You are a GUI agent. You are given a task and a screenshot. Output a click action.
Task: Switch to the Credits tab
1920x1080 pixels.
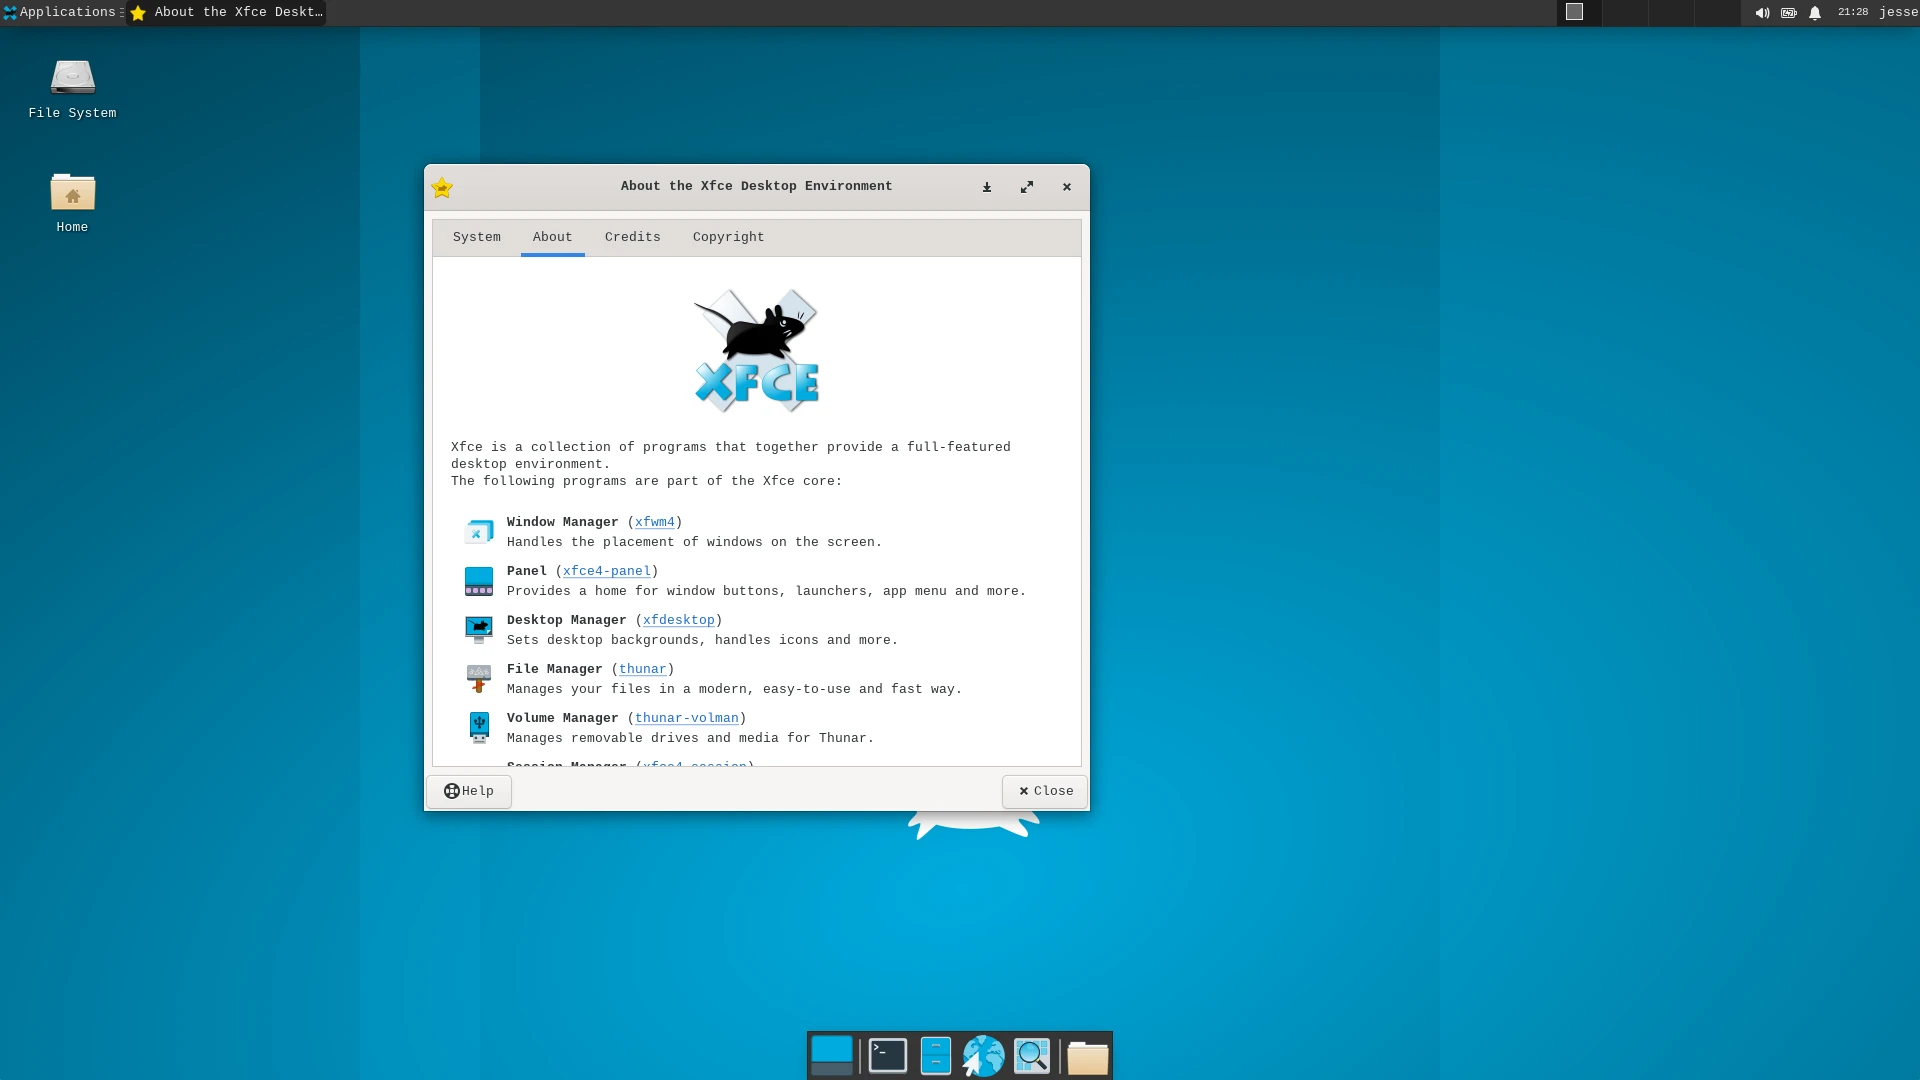click(632, 237)
